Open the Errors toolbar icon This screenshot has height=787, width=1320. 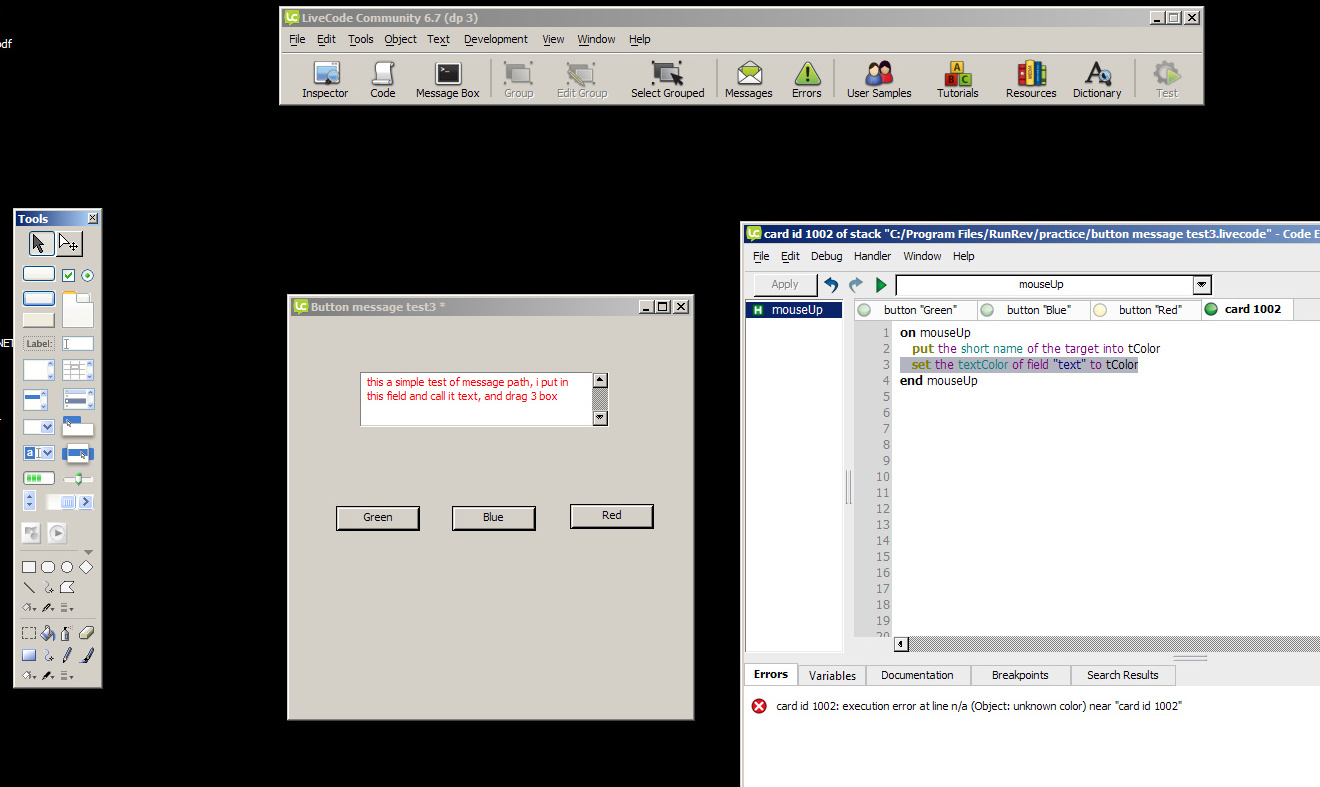pos(806,80)
